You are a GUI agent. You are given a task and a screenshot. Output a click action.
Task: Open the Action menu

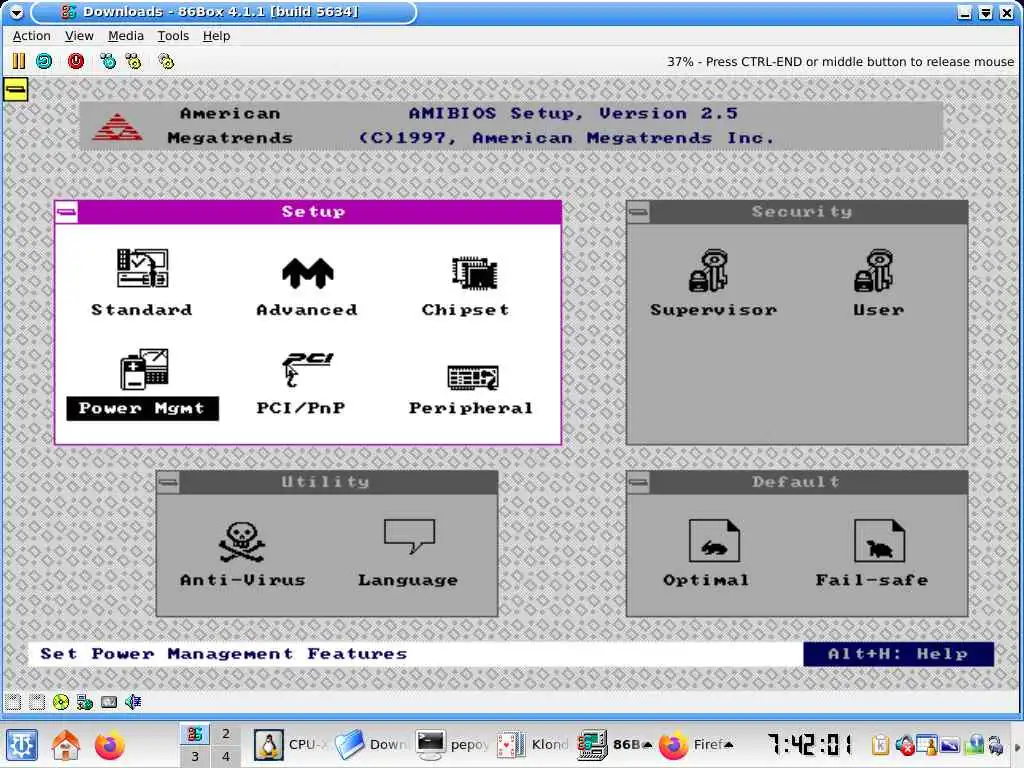click(31, 36)
